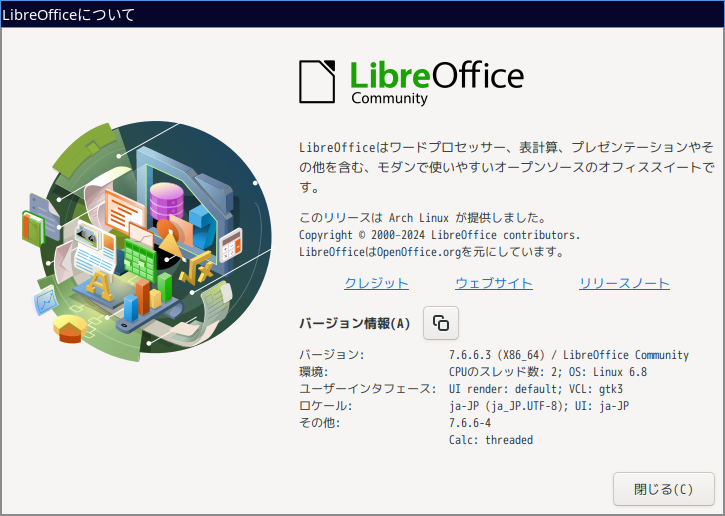Click the ロケール: label
Image resolution: width=725 pixels, height=516 pixels.
[x=326, y=406]
